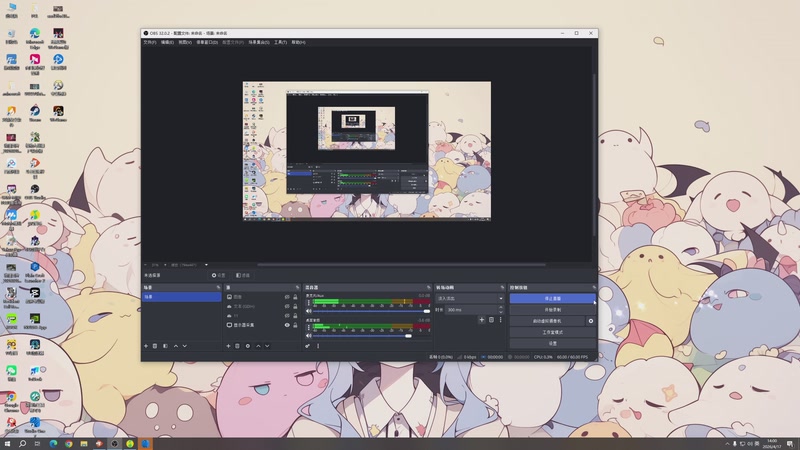Open the 场景集合(S) menu

coord(259,42)
